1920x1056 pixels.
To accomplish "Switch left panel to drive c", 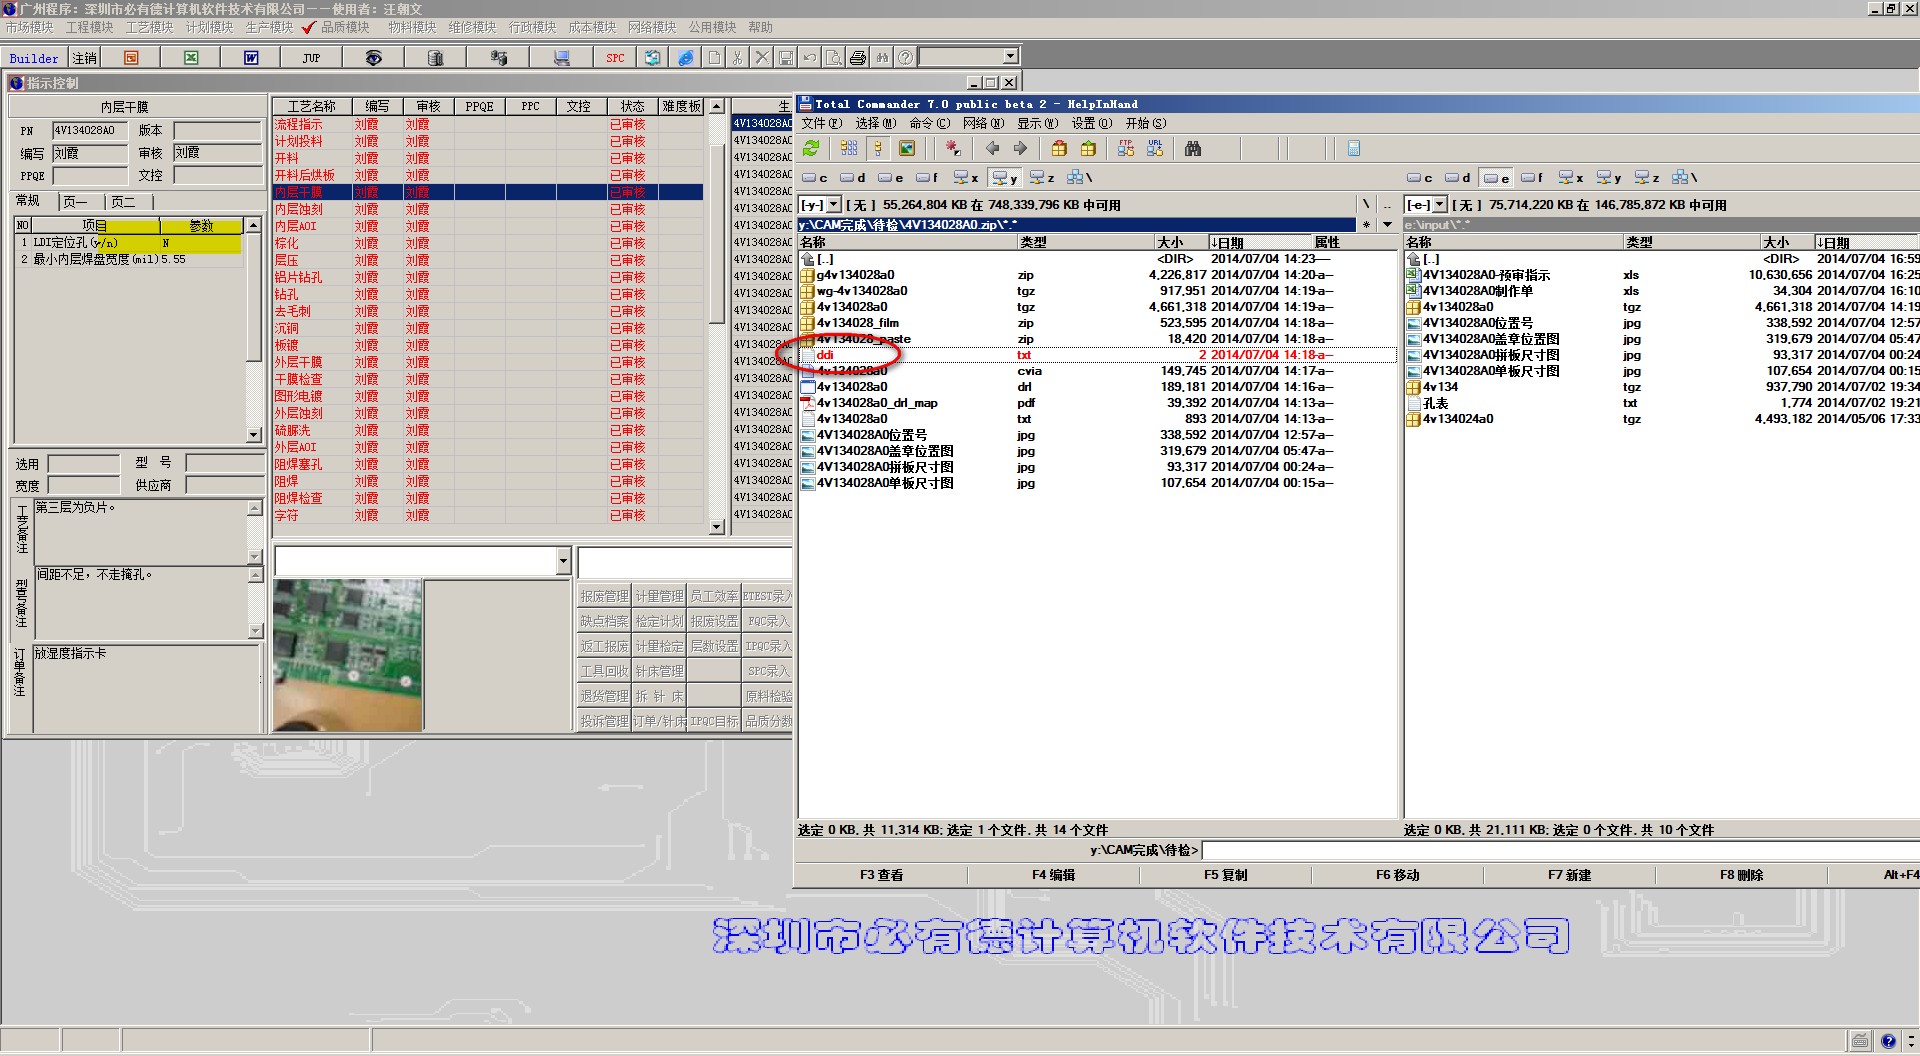I will tap(815, 178).
